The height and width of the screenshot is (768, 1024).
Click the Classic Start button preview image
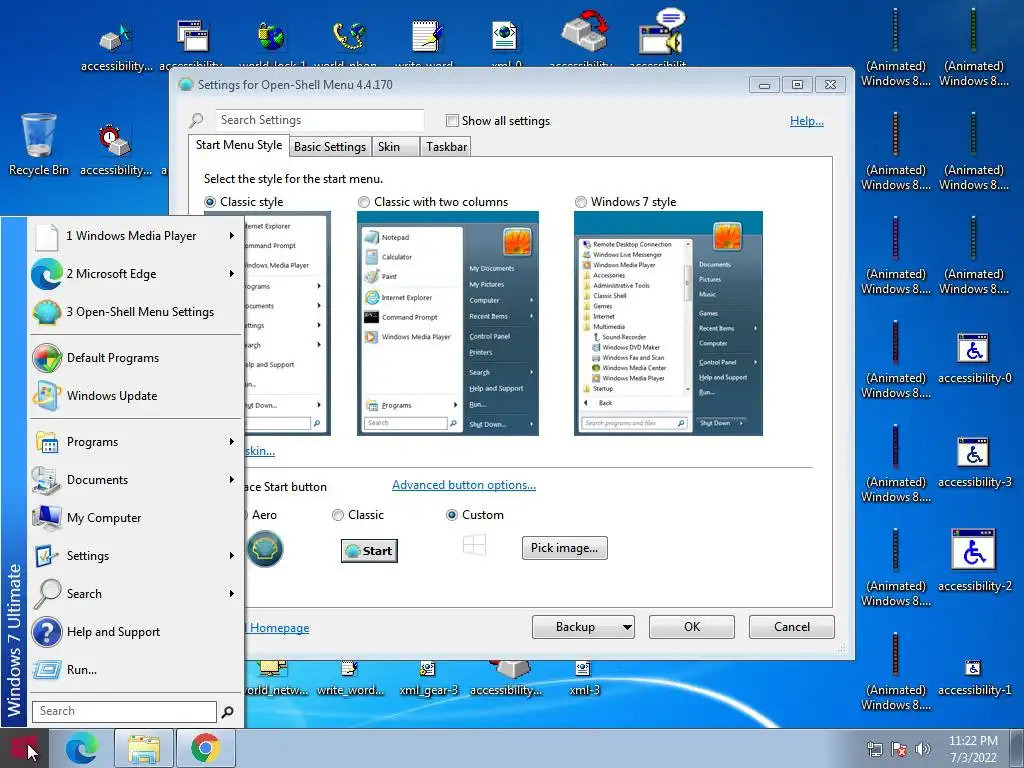point(369,551)
